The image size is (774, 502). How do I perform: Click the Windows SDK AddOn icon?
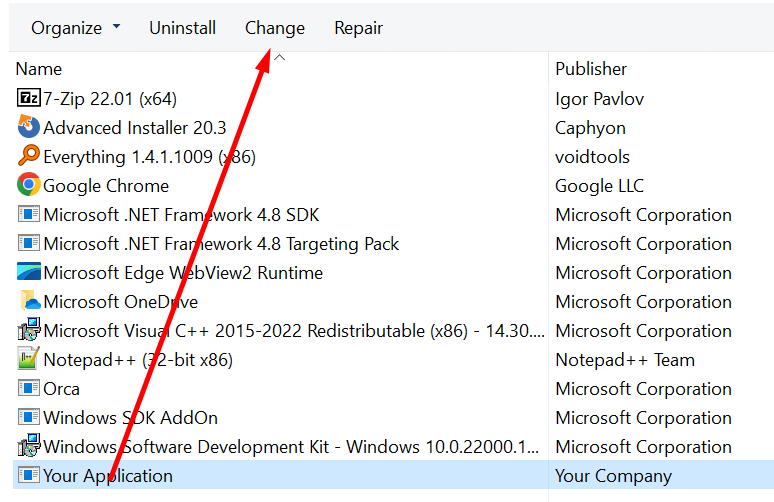click(29, 417)
